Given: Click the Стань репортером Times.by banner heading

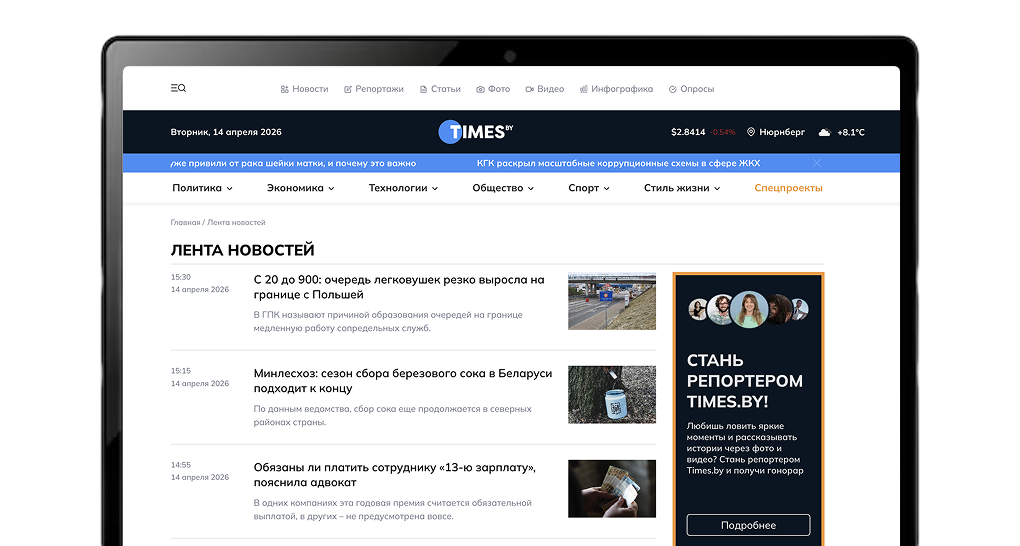Looking at the screenshot, I should pos(745,381).
